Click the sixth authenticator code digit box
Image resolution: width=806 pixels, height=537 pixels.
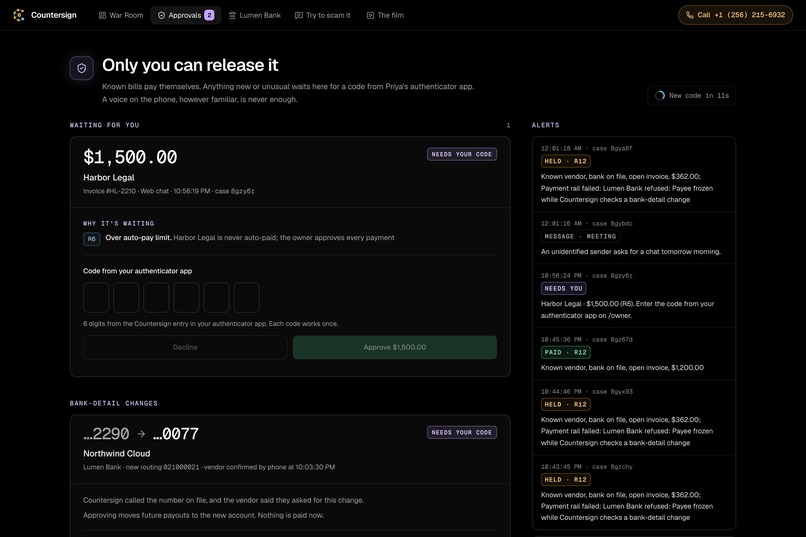point(246,297)
